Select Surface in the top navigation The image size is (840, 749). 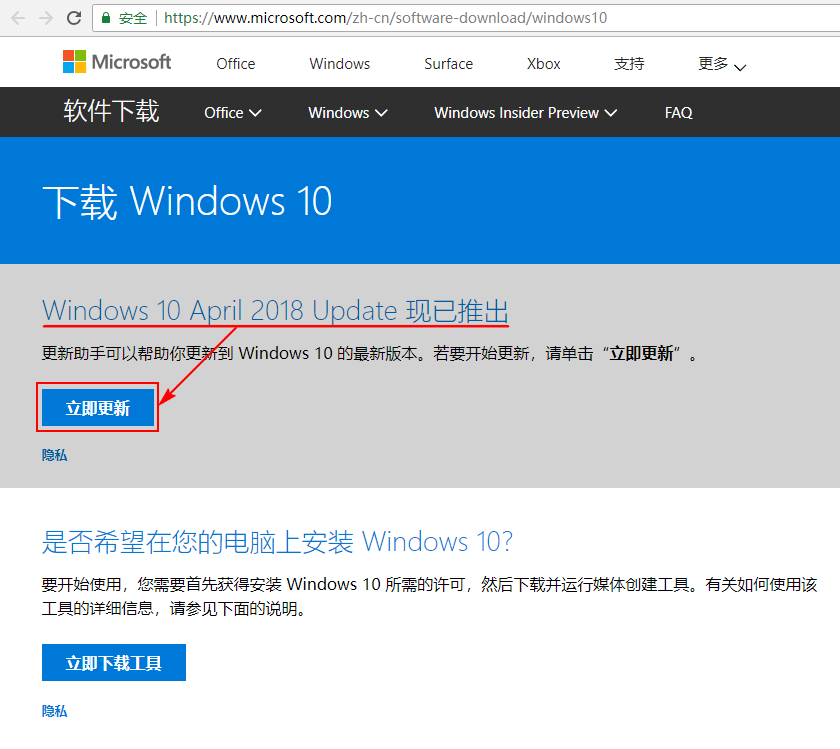[448, 64]
